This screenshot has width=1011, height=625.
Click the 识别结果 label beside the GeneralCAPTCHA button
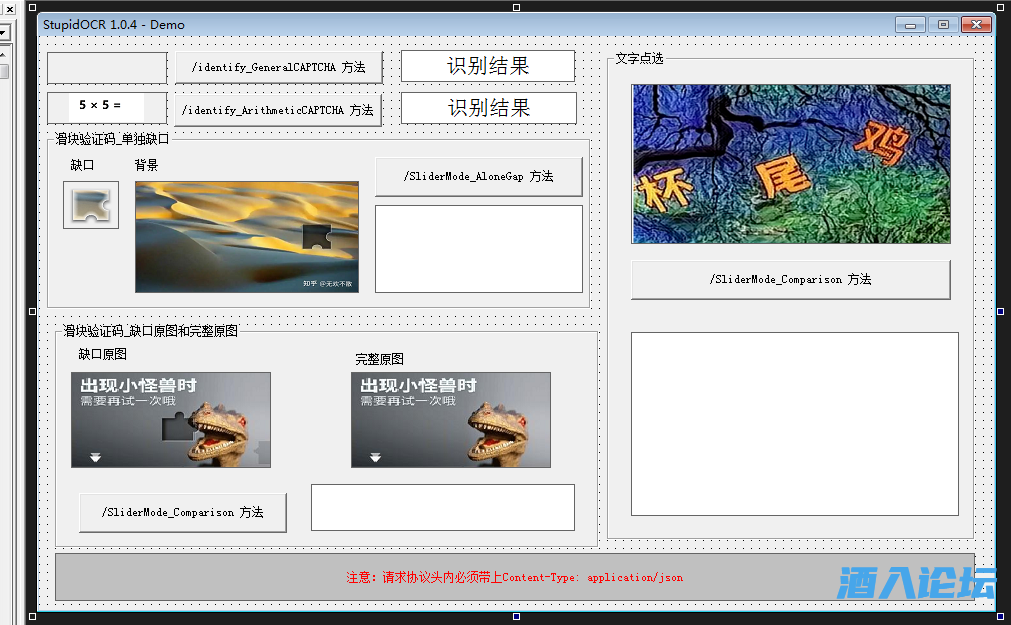click(x=488, y=66)
